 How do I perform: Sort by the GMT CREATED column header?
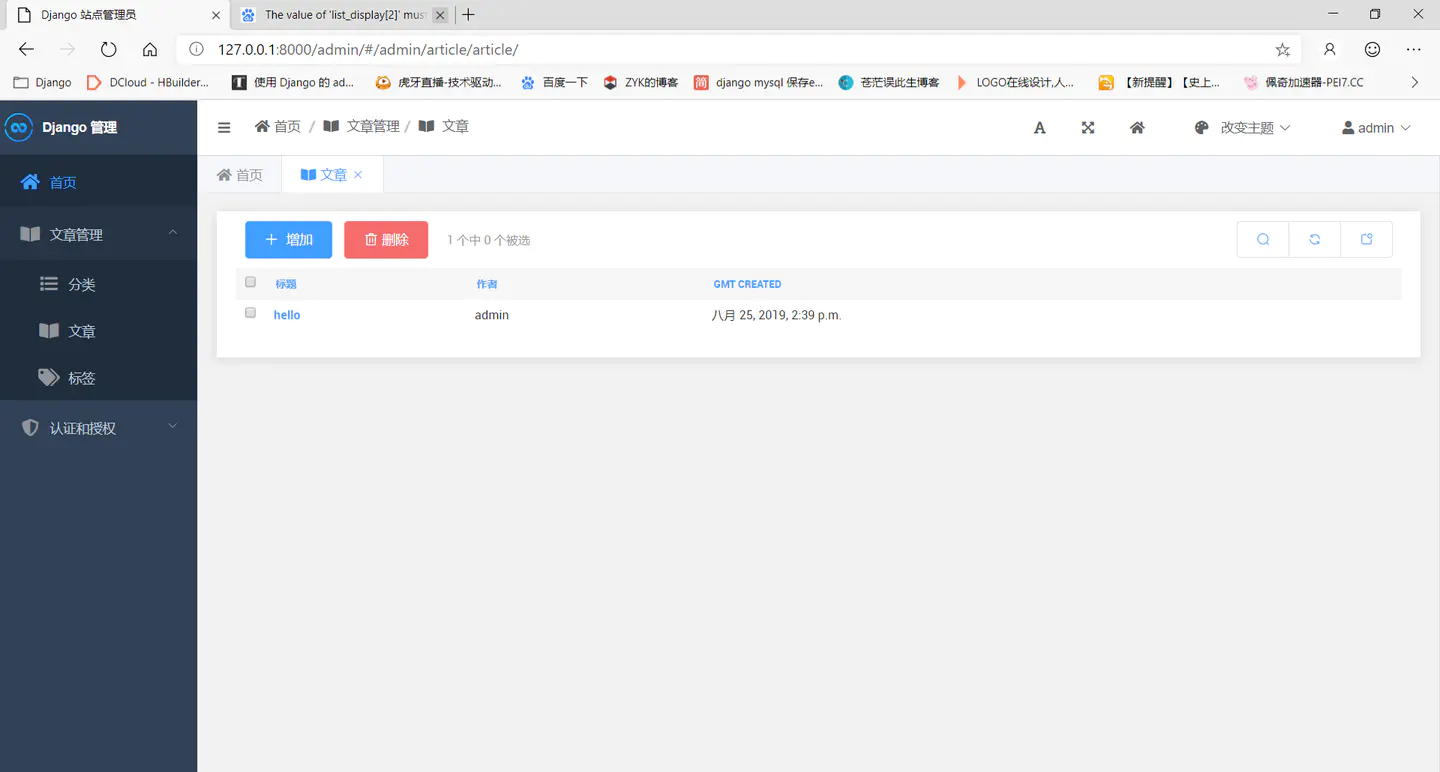[x=747, y=284]
